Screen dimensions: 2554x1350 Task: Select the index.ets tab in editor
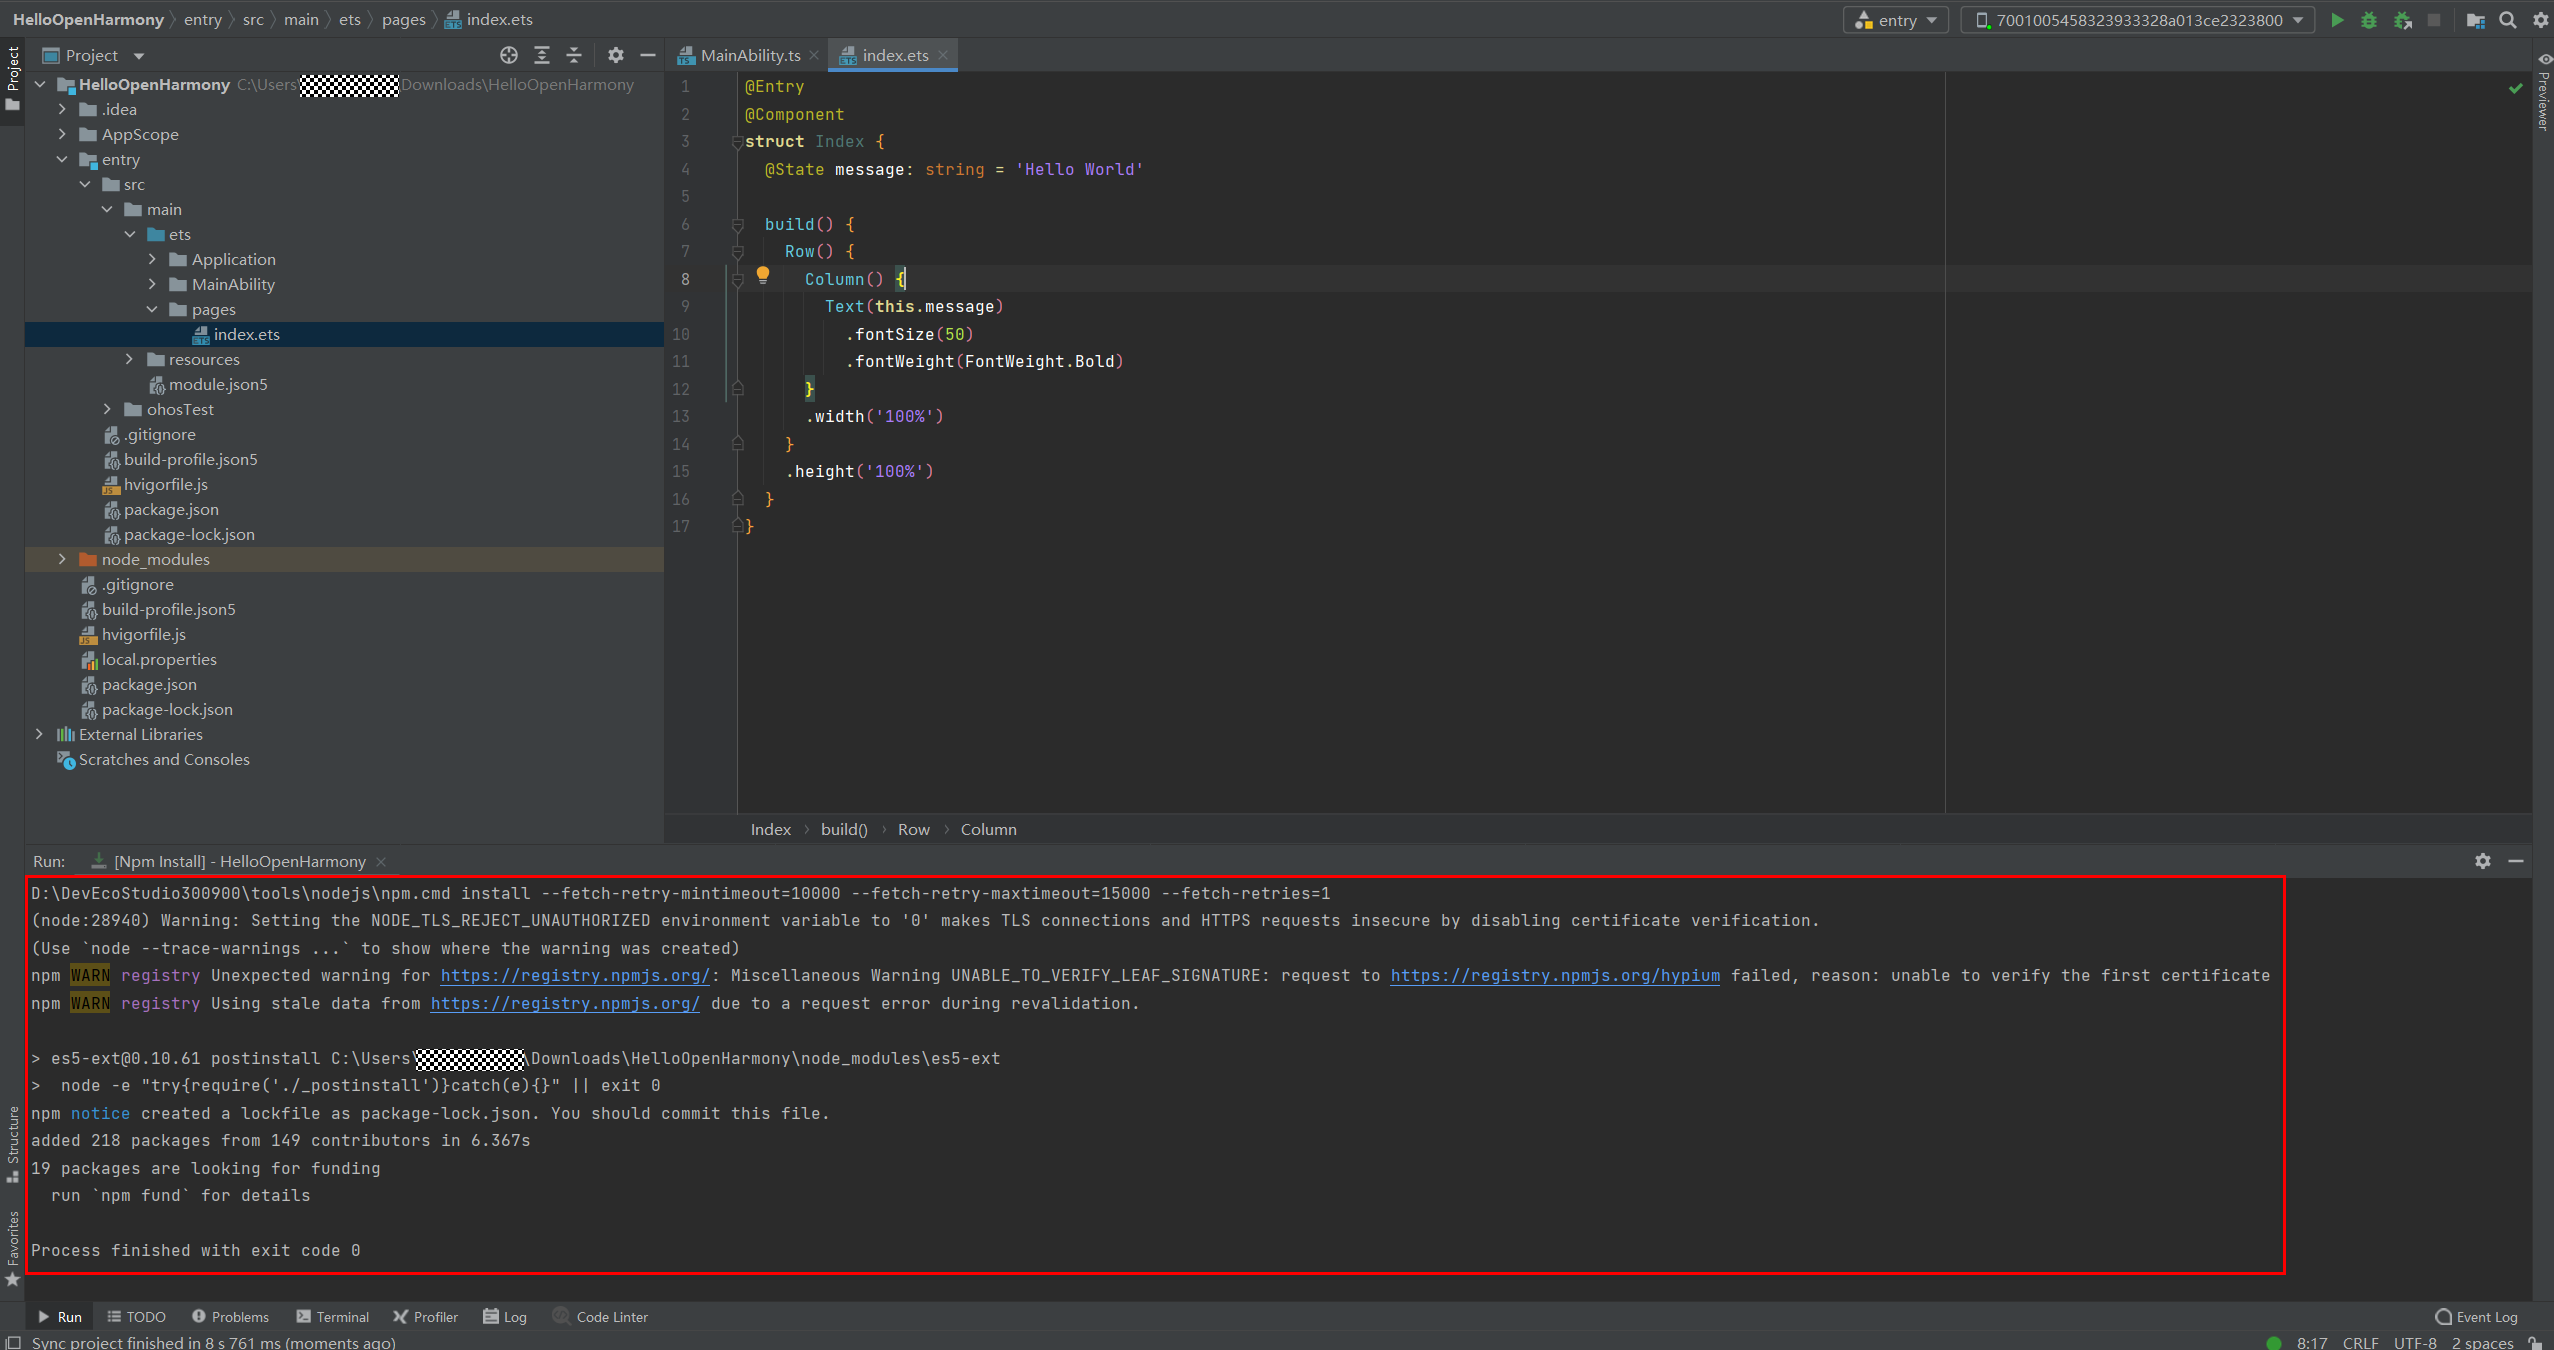coord(892,56)
